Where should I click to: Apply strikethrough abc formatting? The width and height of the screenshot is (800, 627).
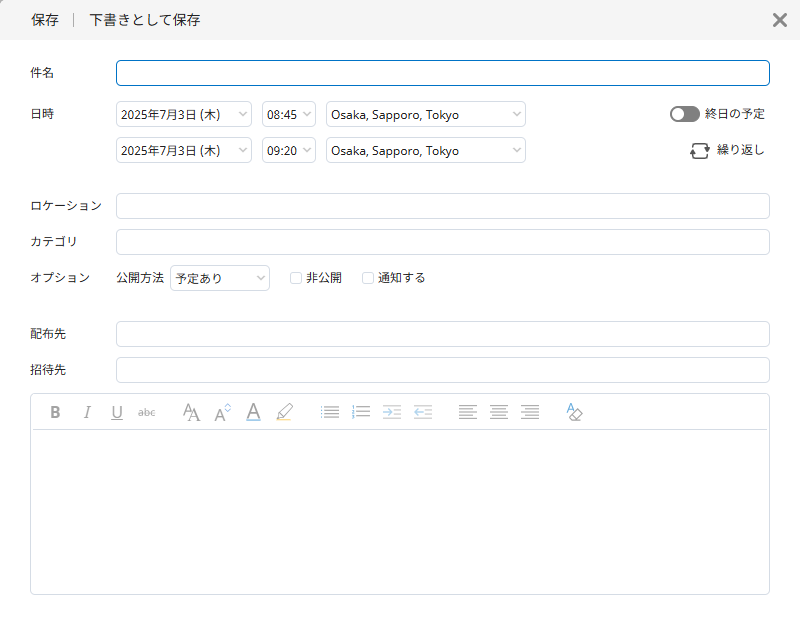146,412
